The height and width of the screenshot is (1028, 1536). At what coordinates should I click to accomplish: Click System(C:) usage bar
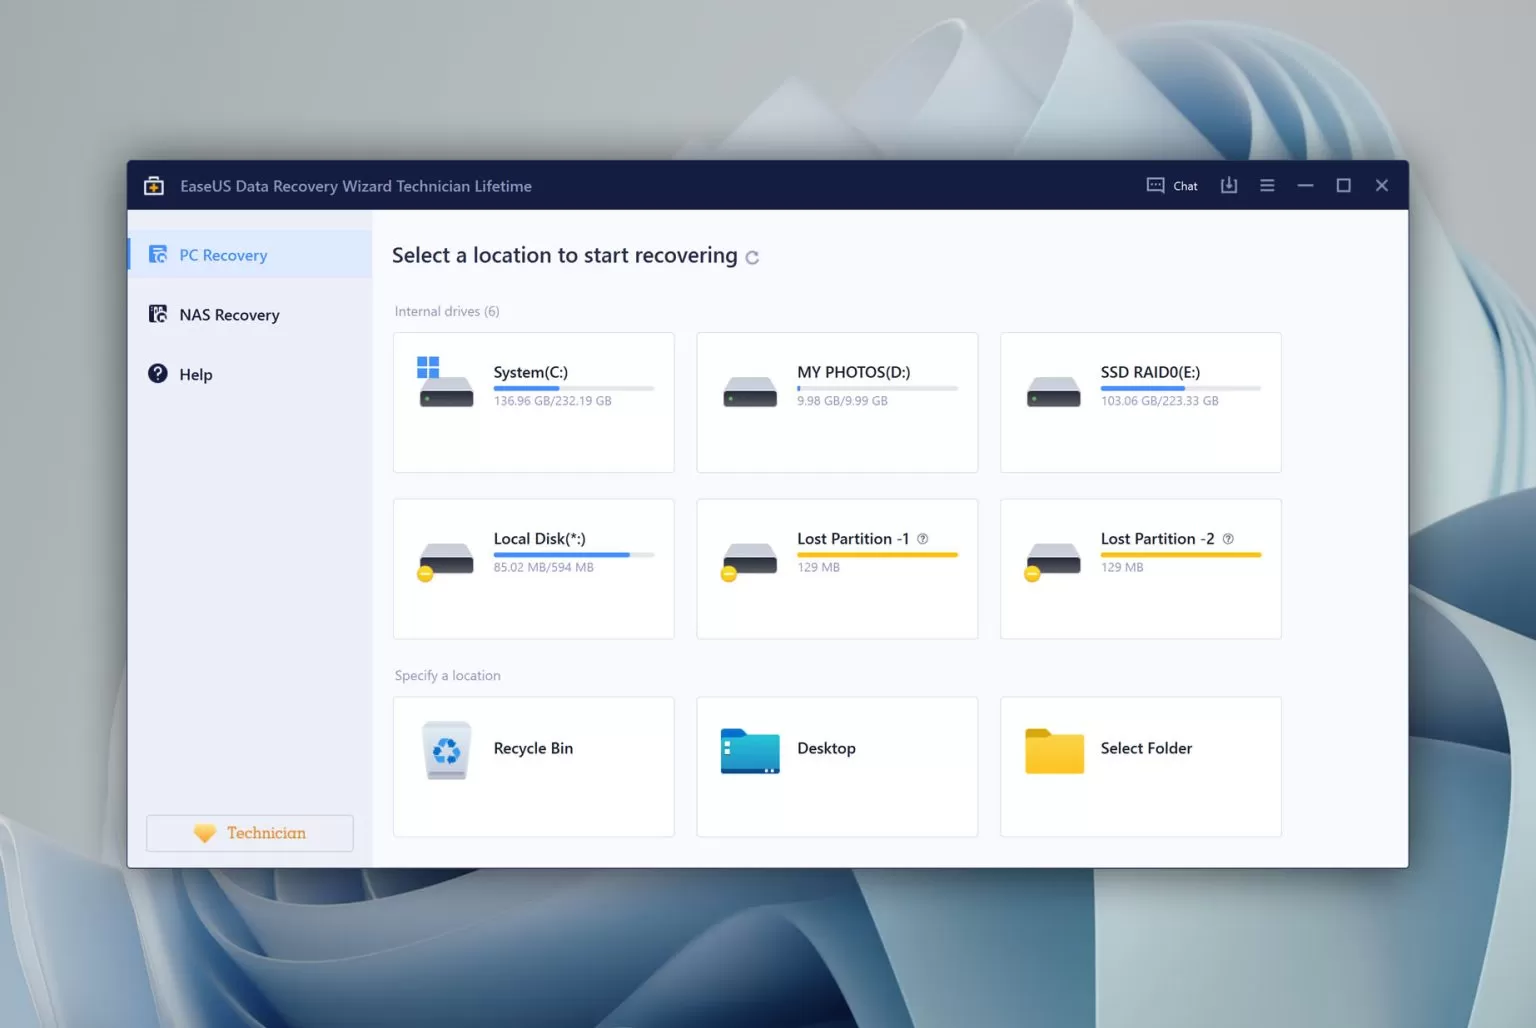[574, 388]
